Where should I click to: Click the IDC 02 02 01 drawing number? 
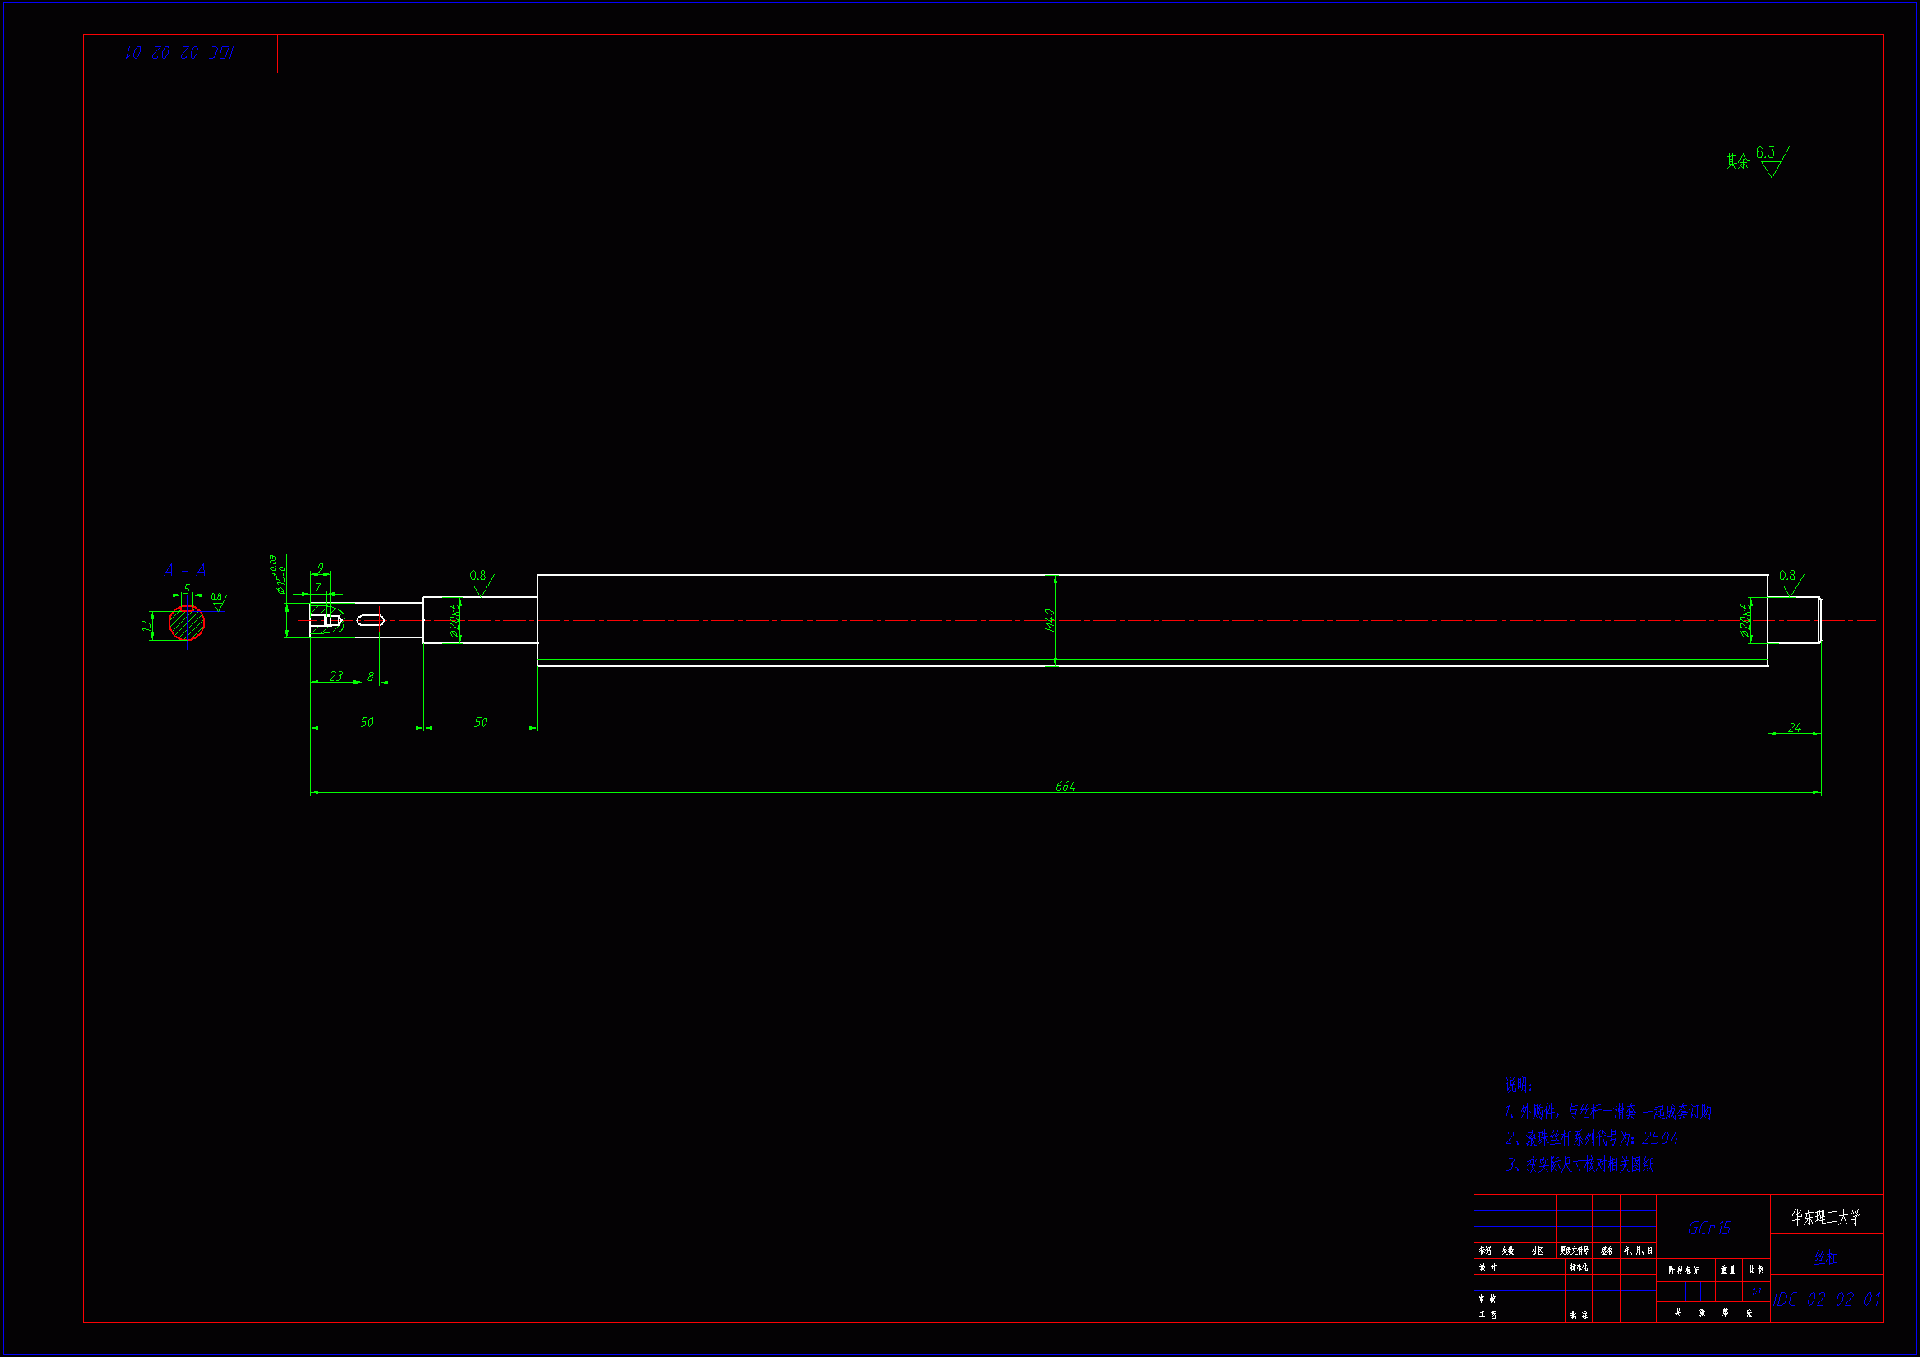point(1827,1299)
